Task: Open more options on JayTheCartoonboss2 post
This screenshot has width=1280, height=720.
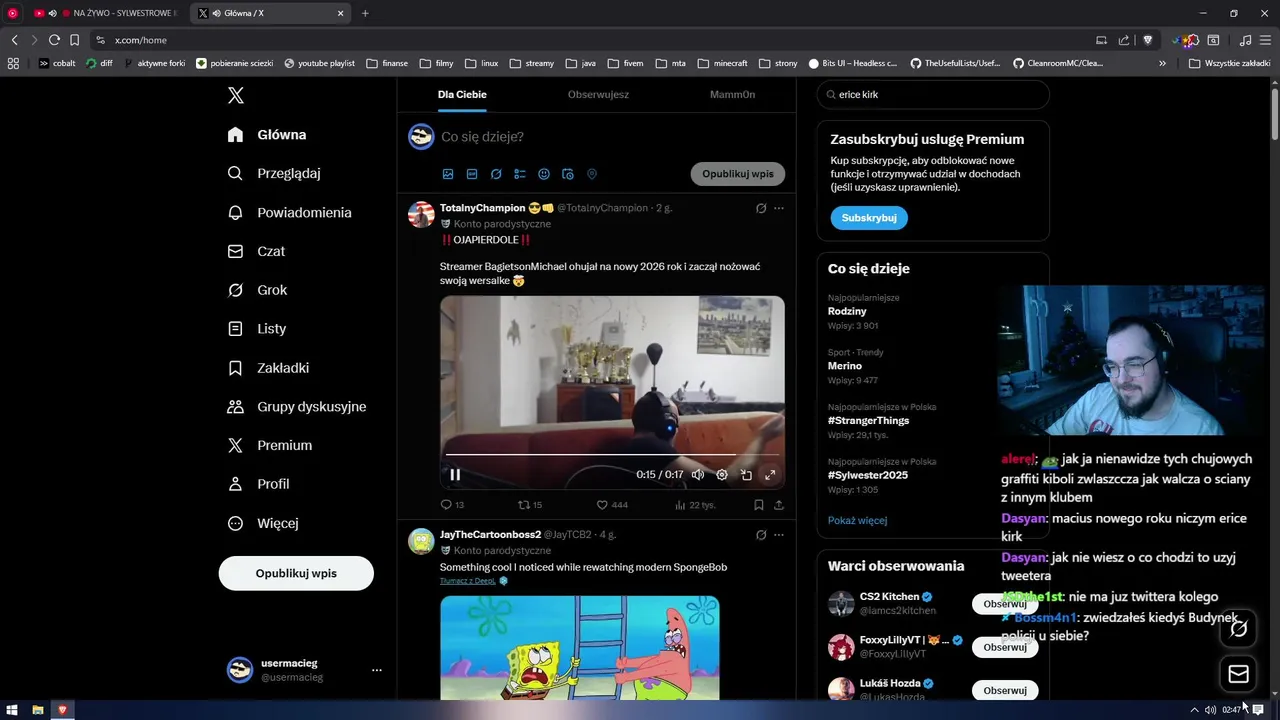Action: coord(779,535)
